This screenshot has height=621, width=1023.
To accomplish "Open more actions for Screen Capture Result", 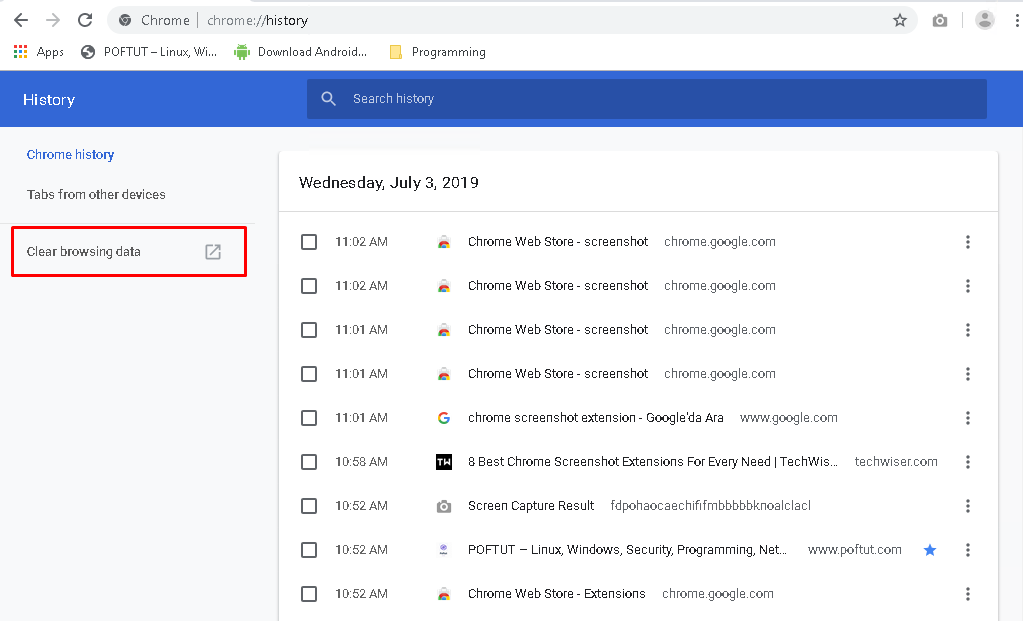I will pos(968,506).
